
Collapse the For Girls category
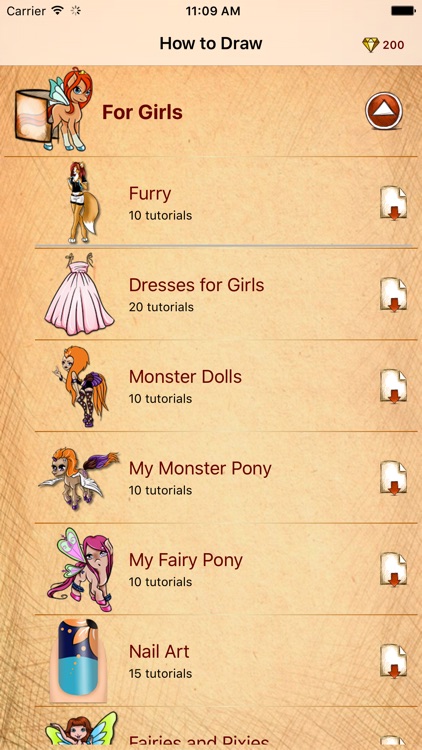[x=384, y=111]
